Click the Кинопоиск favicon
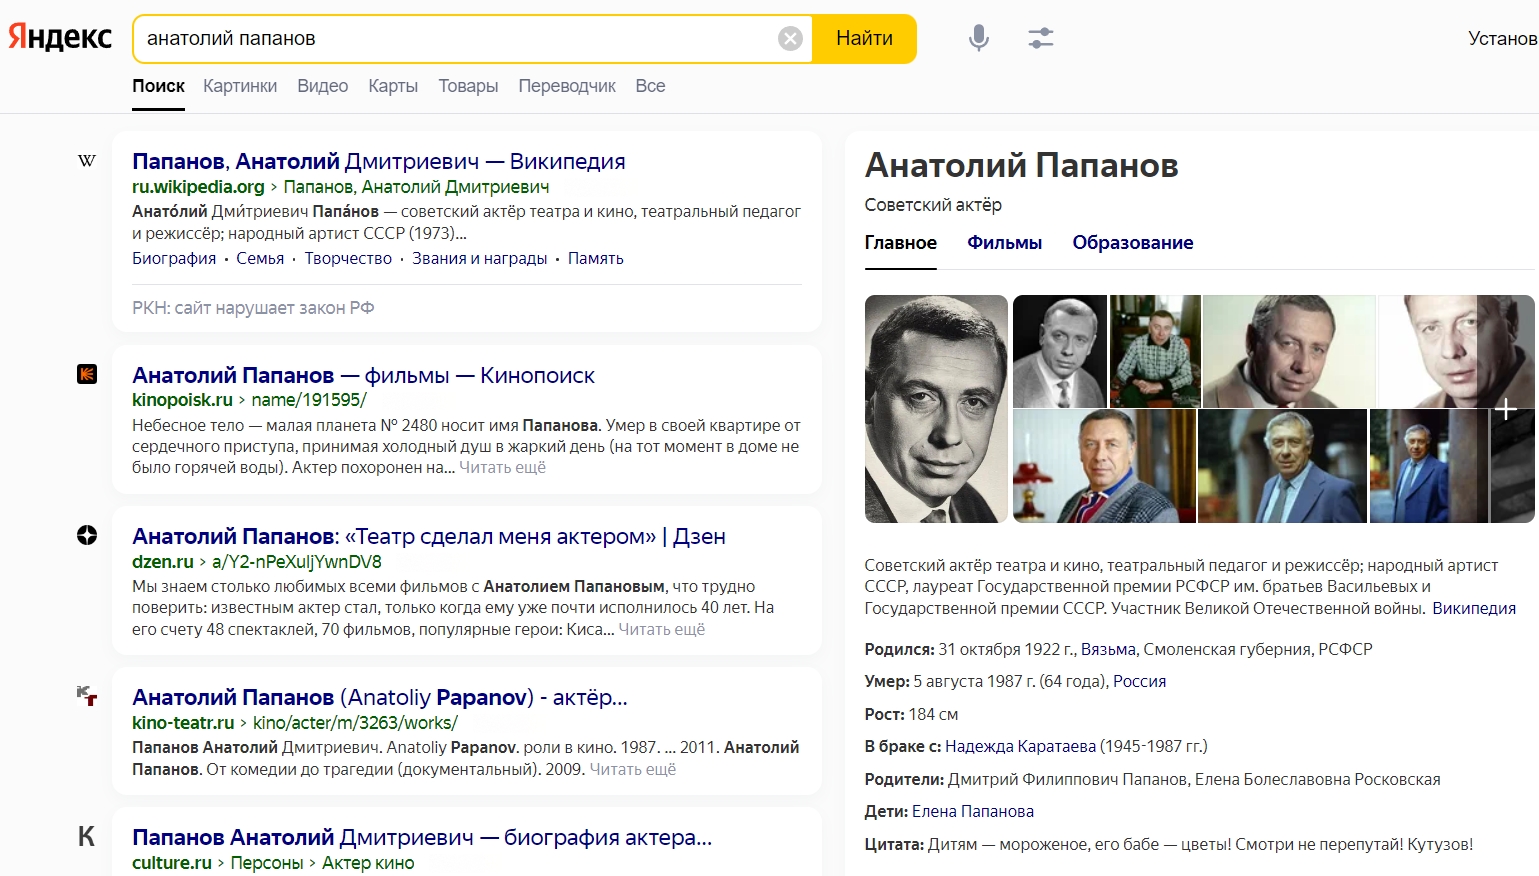The width and height of the screenshot is (1539, 876). click(x=87, y=374)
